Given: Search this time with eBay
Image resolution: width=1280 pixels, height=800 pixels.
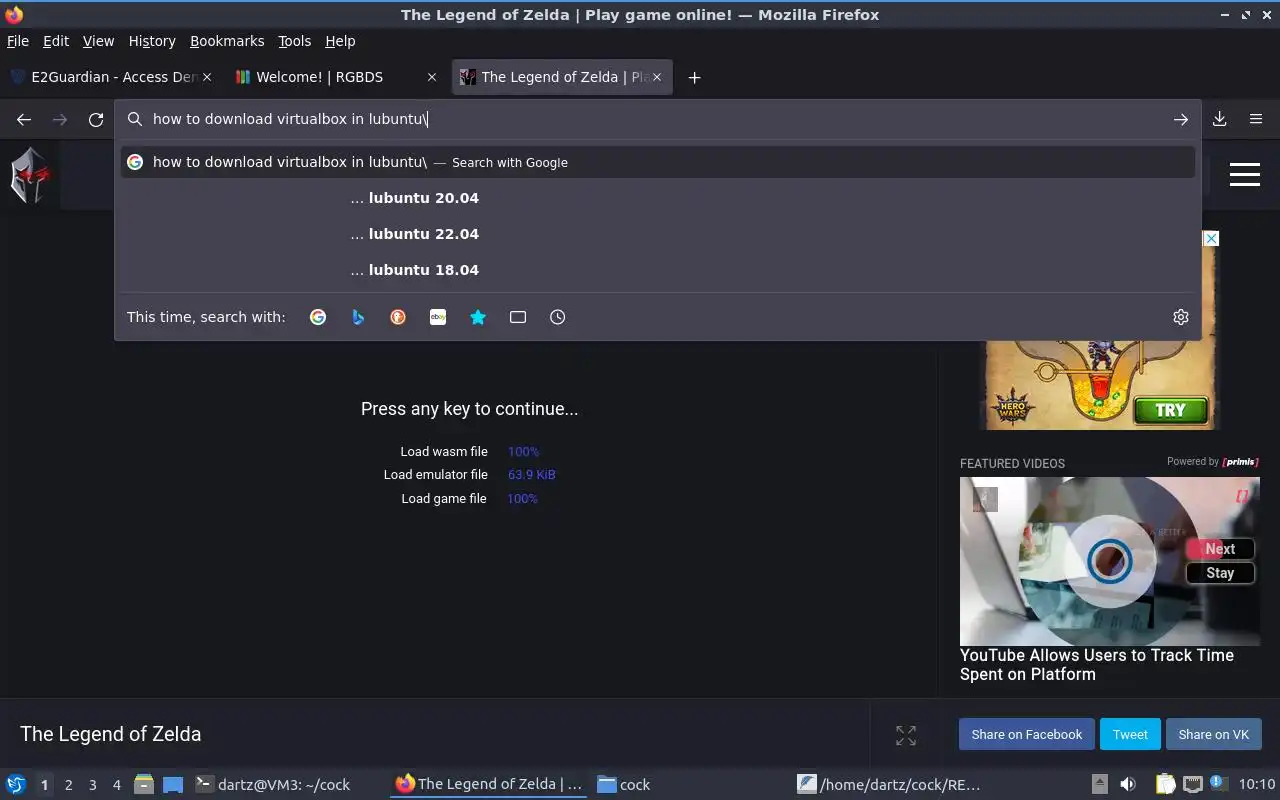Looking at the screenshot, I should 438,317.
